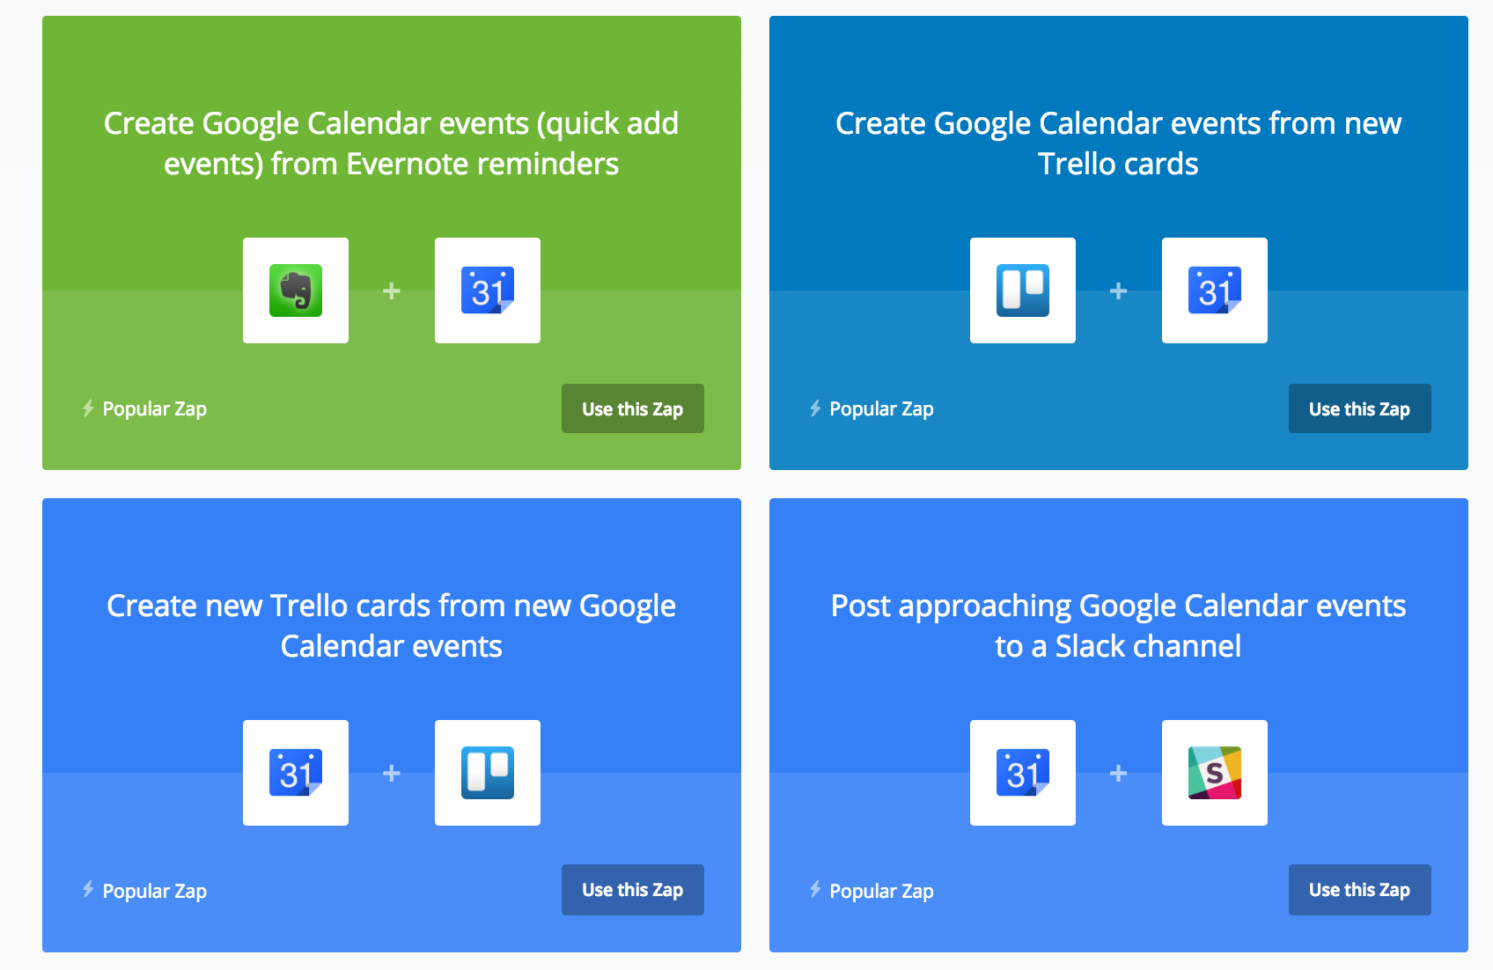This screenshot has height=970, width=1493.
Task: Use the Google Calendar to Trello cards Zap
Action: click(x=632, y=890)
